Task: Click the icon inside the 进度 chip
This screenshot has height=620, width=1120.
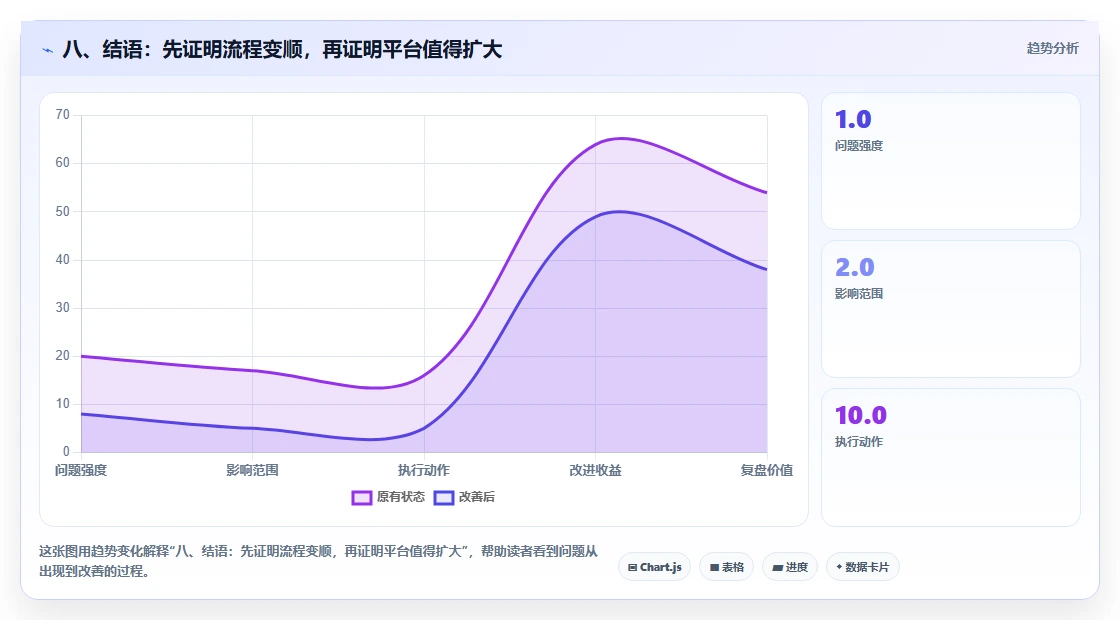Action: pos(778,568)
